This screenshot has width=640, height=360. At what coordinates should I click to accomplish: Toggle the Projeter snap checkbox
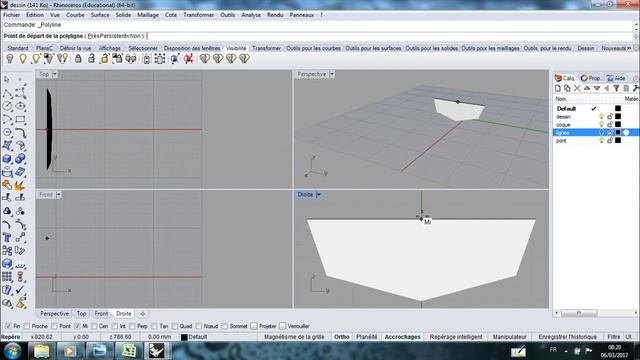click(254, 326)
